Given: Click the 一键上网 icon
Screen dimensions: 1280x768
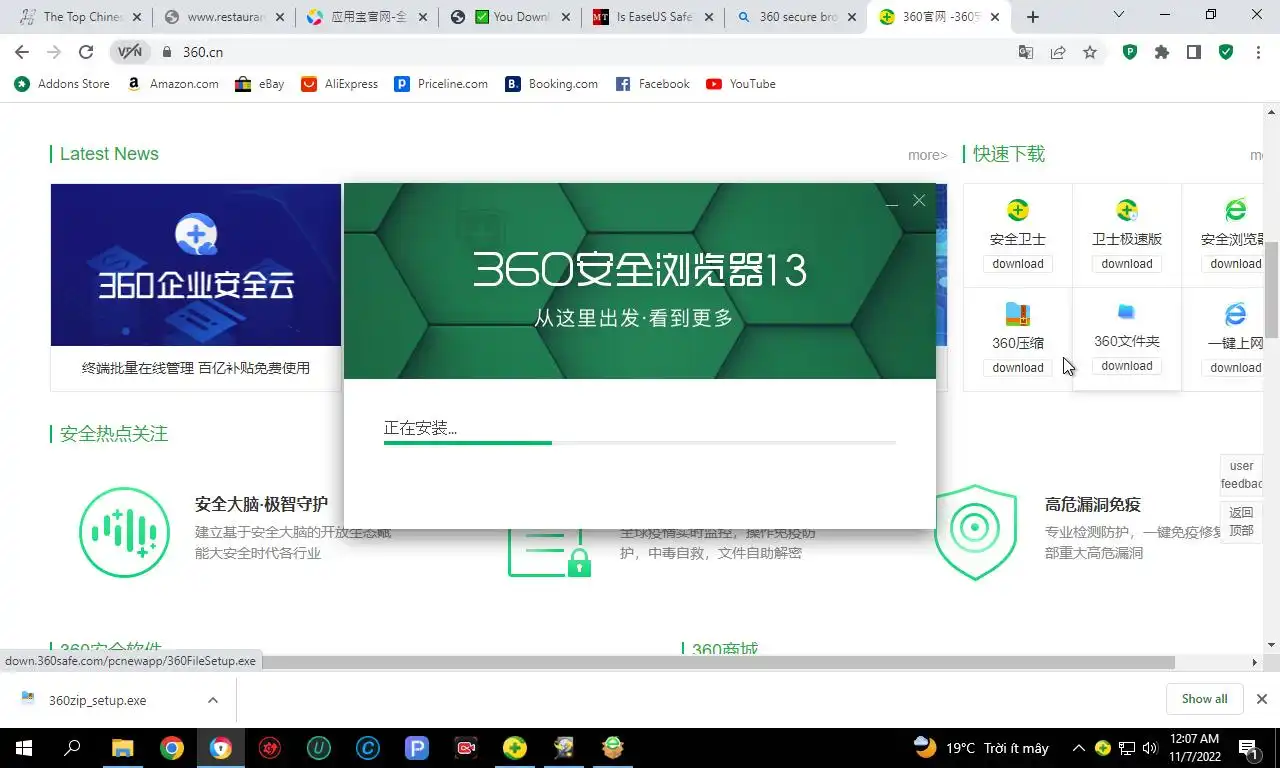Looking at the screenshot, I should point(1236,314).
